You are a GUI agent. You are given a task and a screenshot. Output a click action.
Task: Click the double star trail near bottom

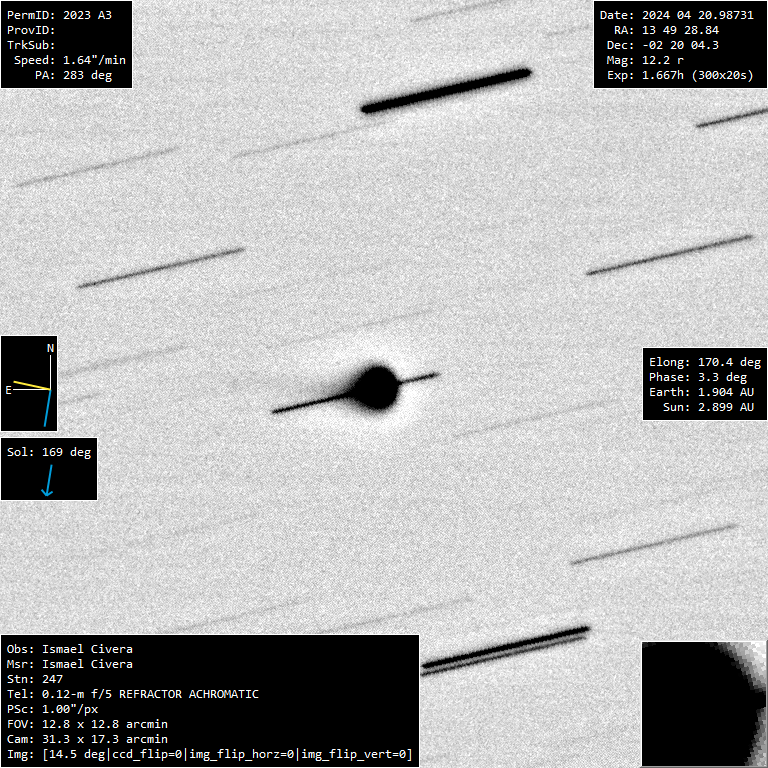click(505, 651)
